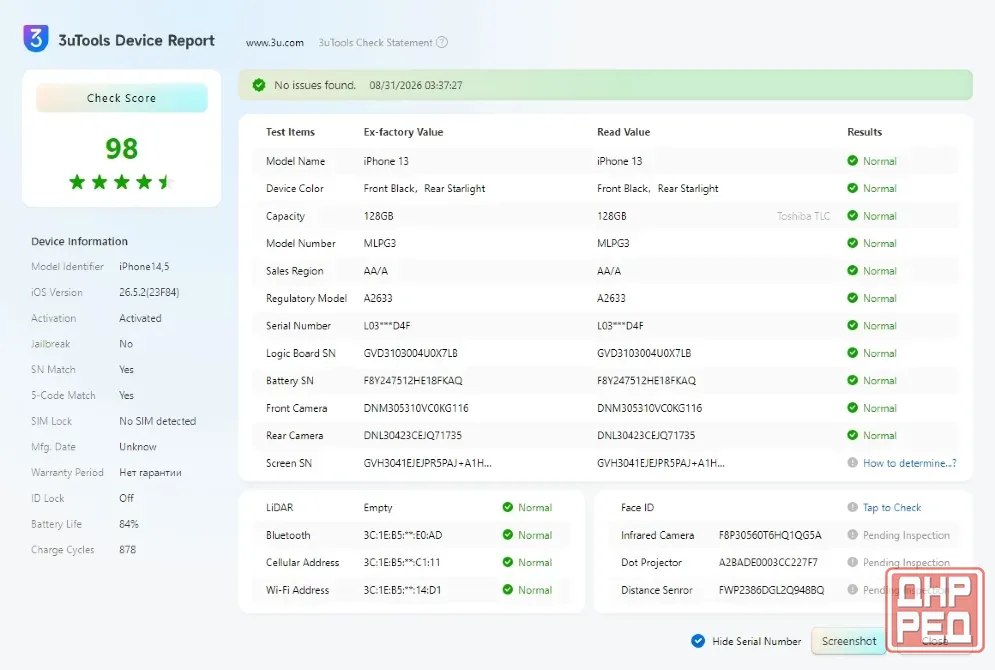This screenshot has height=670, width=995.
Task: Click the Normal check icon for Regulatory Model
Action: pyautogui.click(x=852, y=298)
